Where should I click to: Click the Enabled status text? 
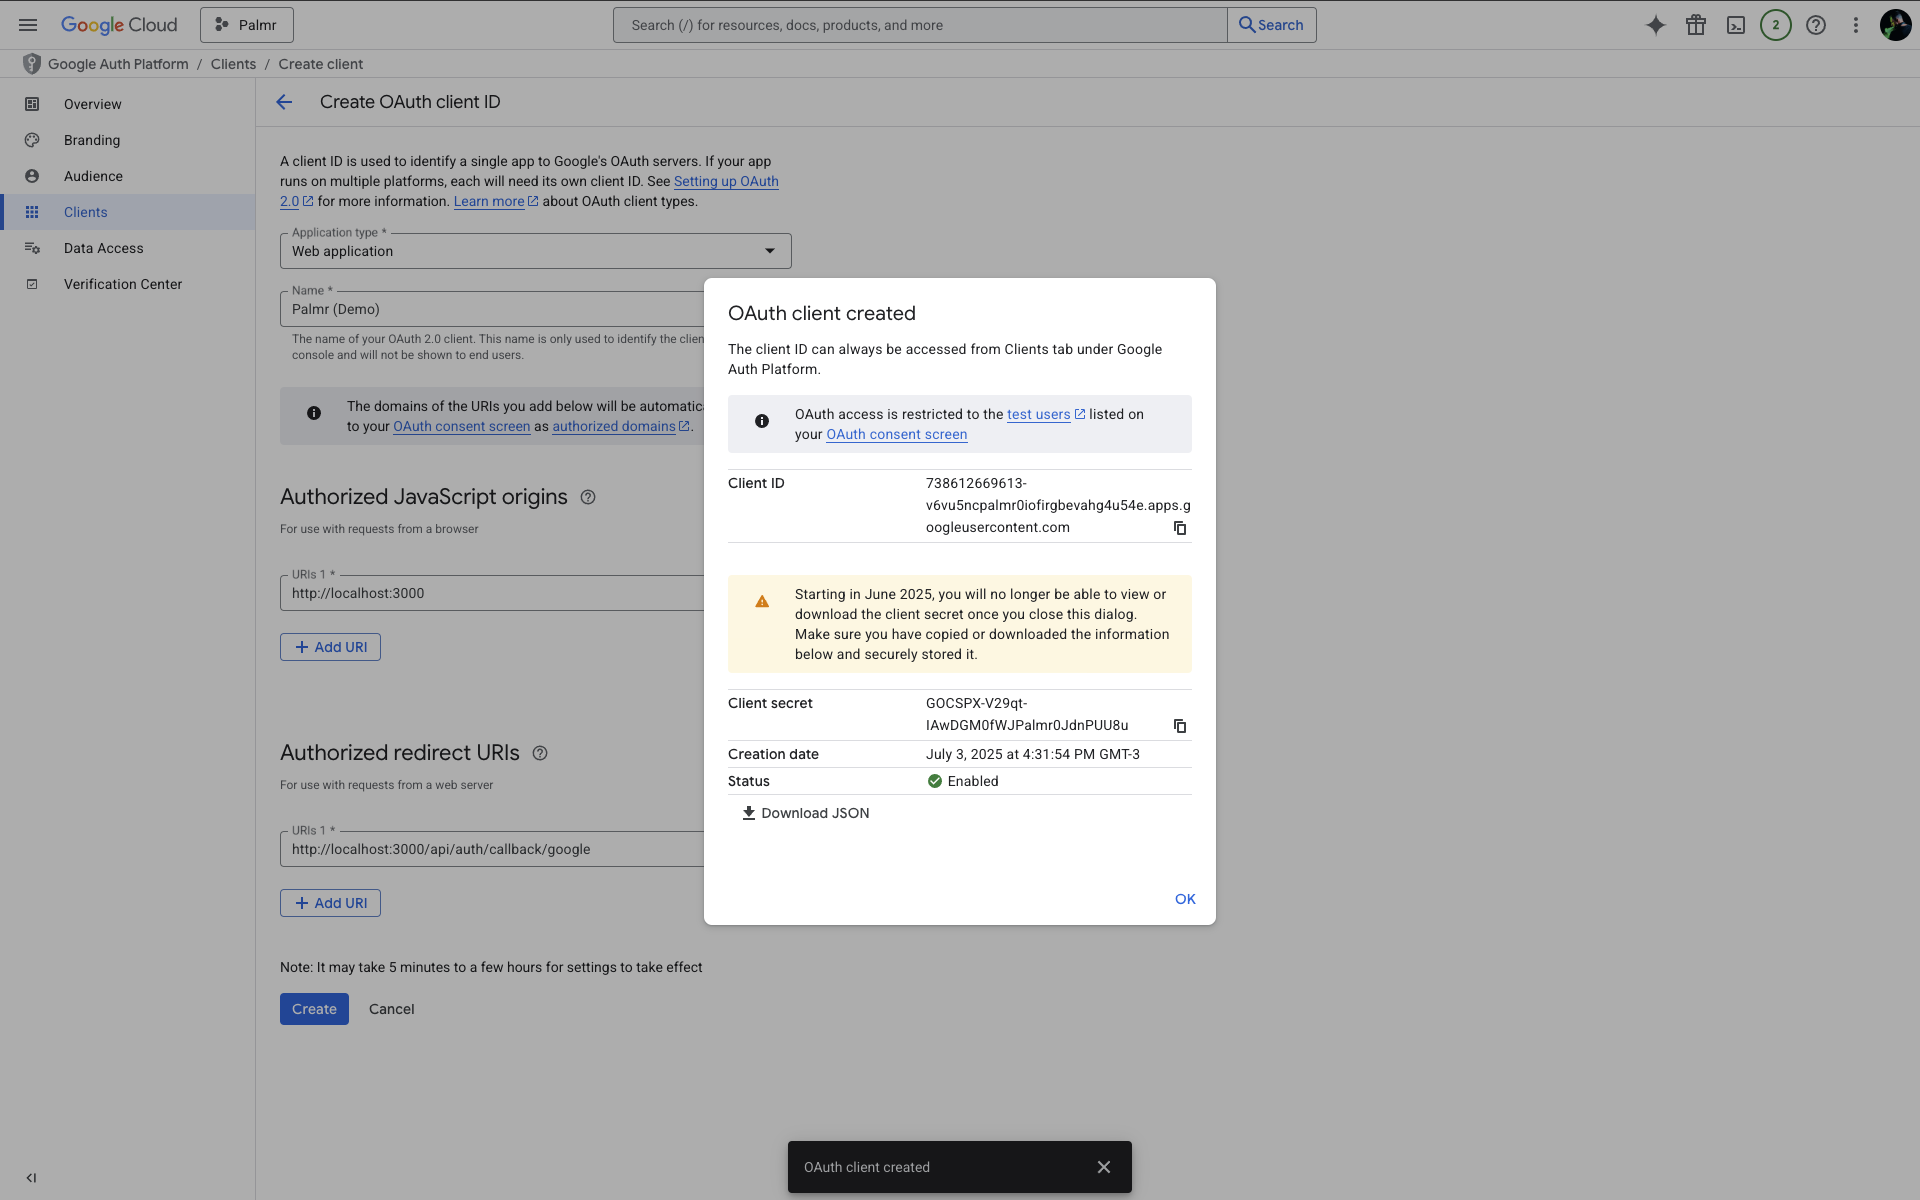973,781
